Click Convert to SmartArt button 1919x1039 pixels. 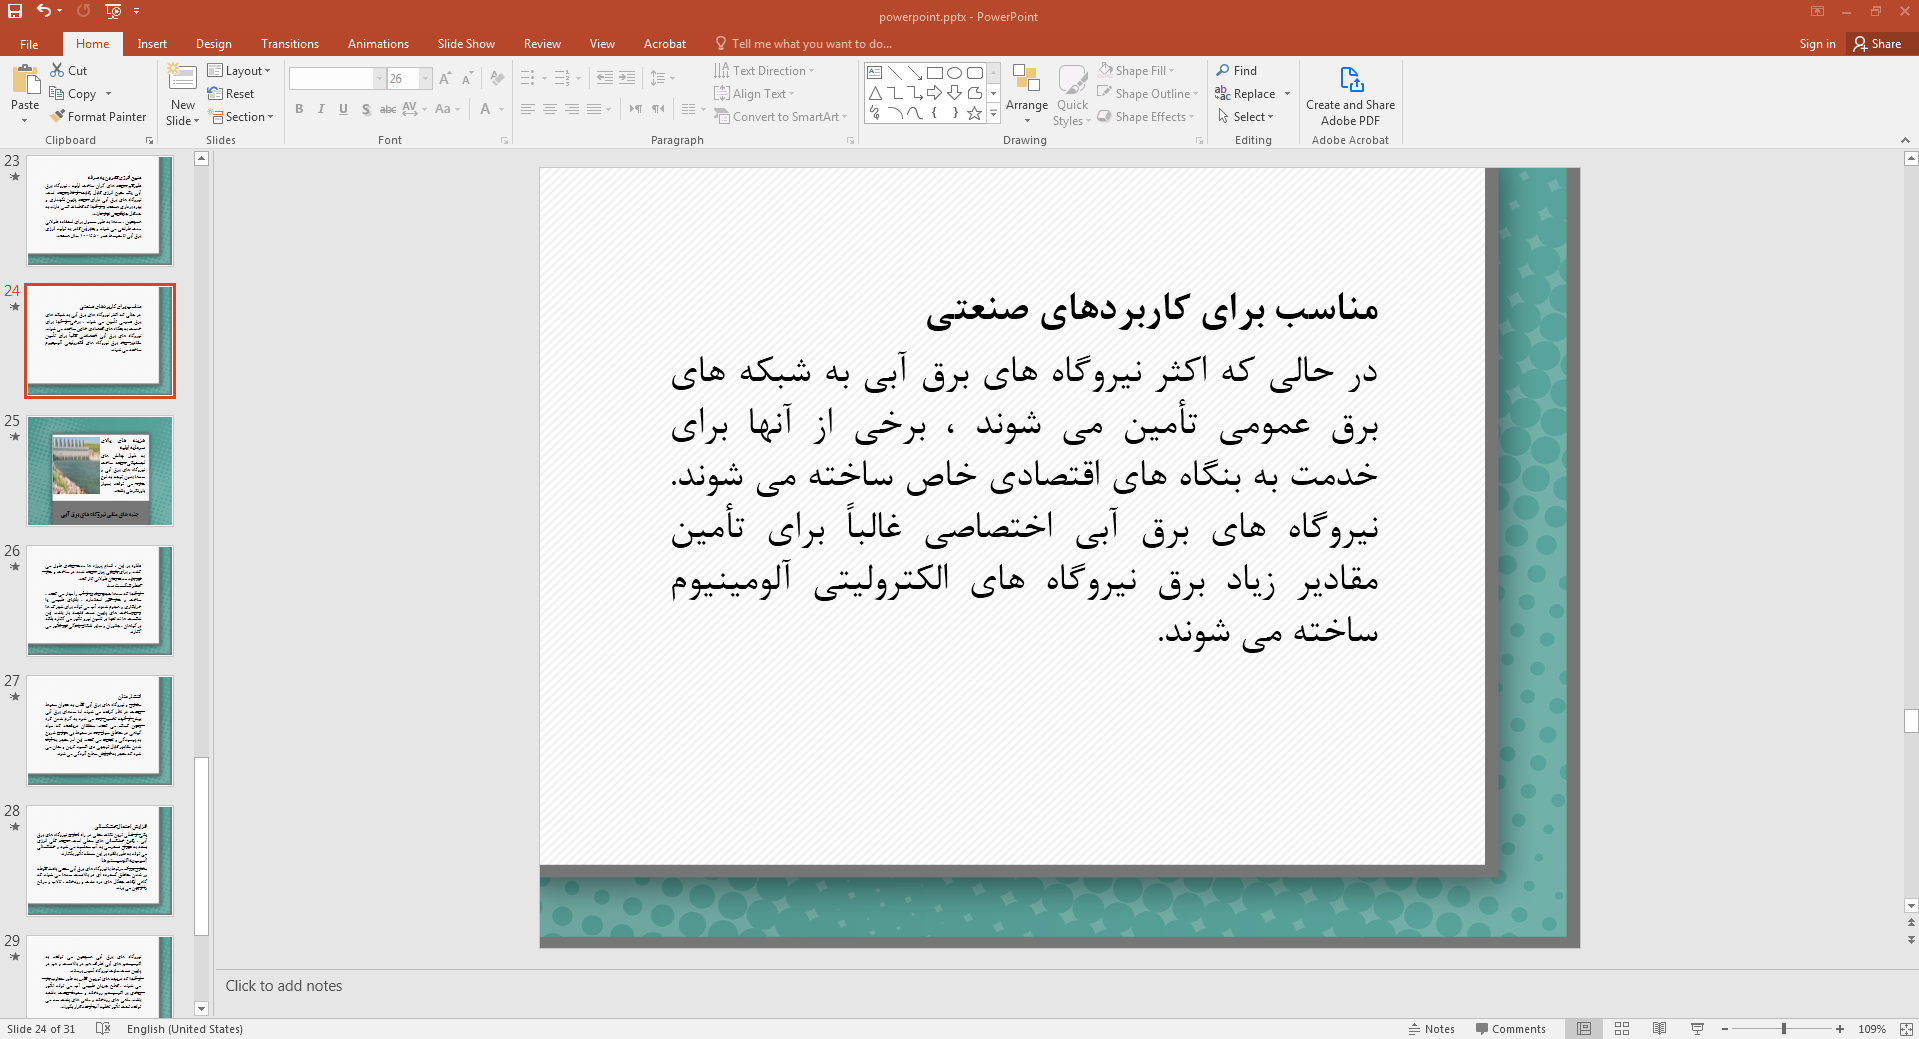coord(780,116)
